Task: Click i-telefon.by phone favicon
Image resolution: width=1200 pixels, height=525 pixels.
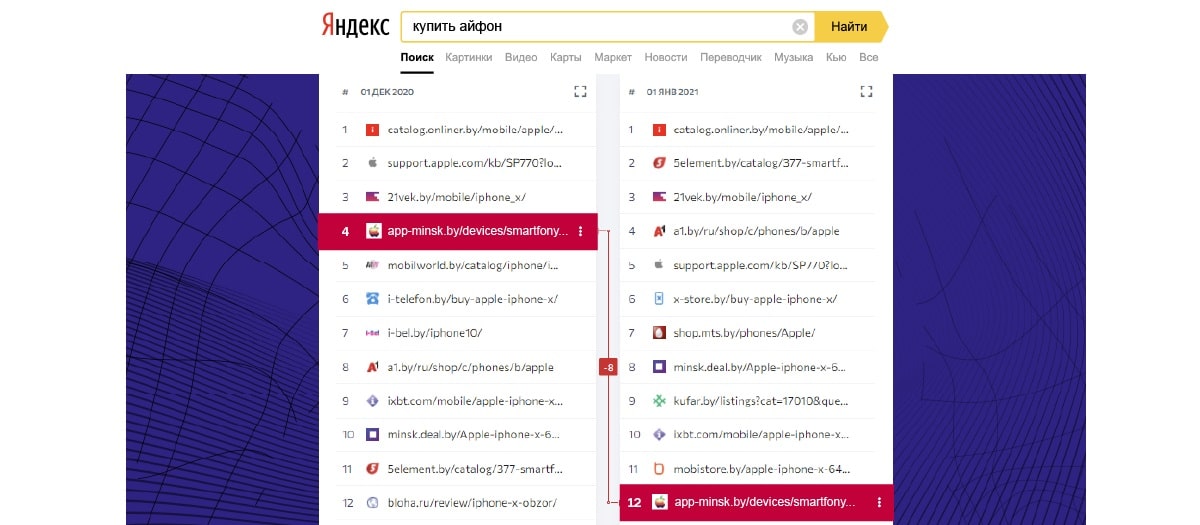Action: click(x=372, y=299)
